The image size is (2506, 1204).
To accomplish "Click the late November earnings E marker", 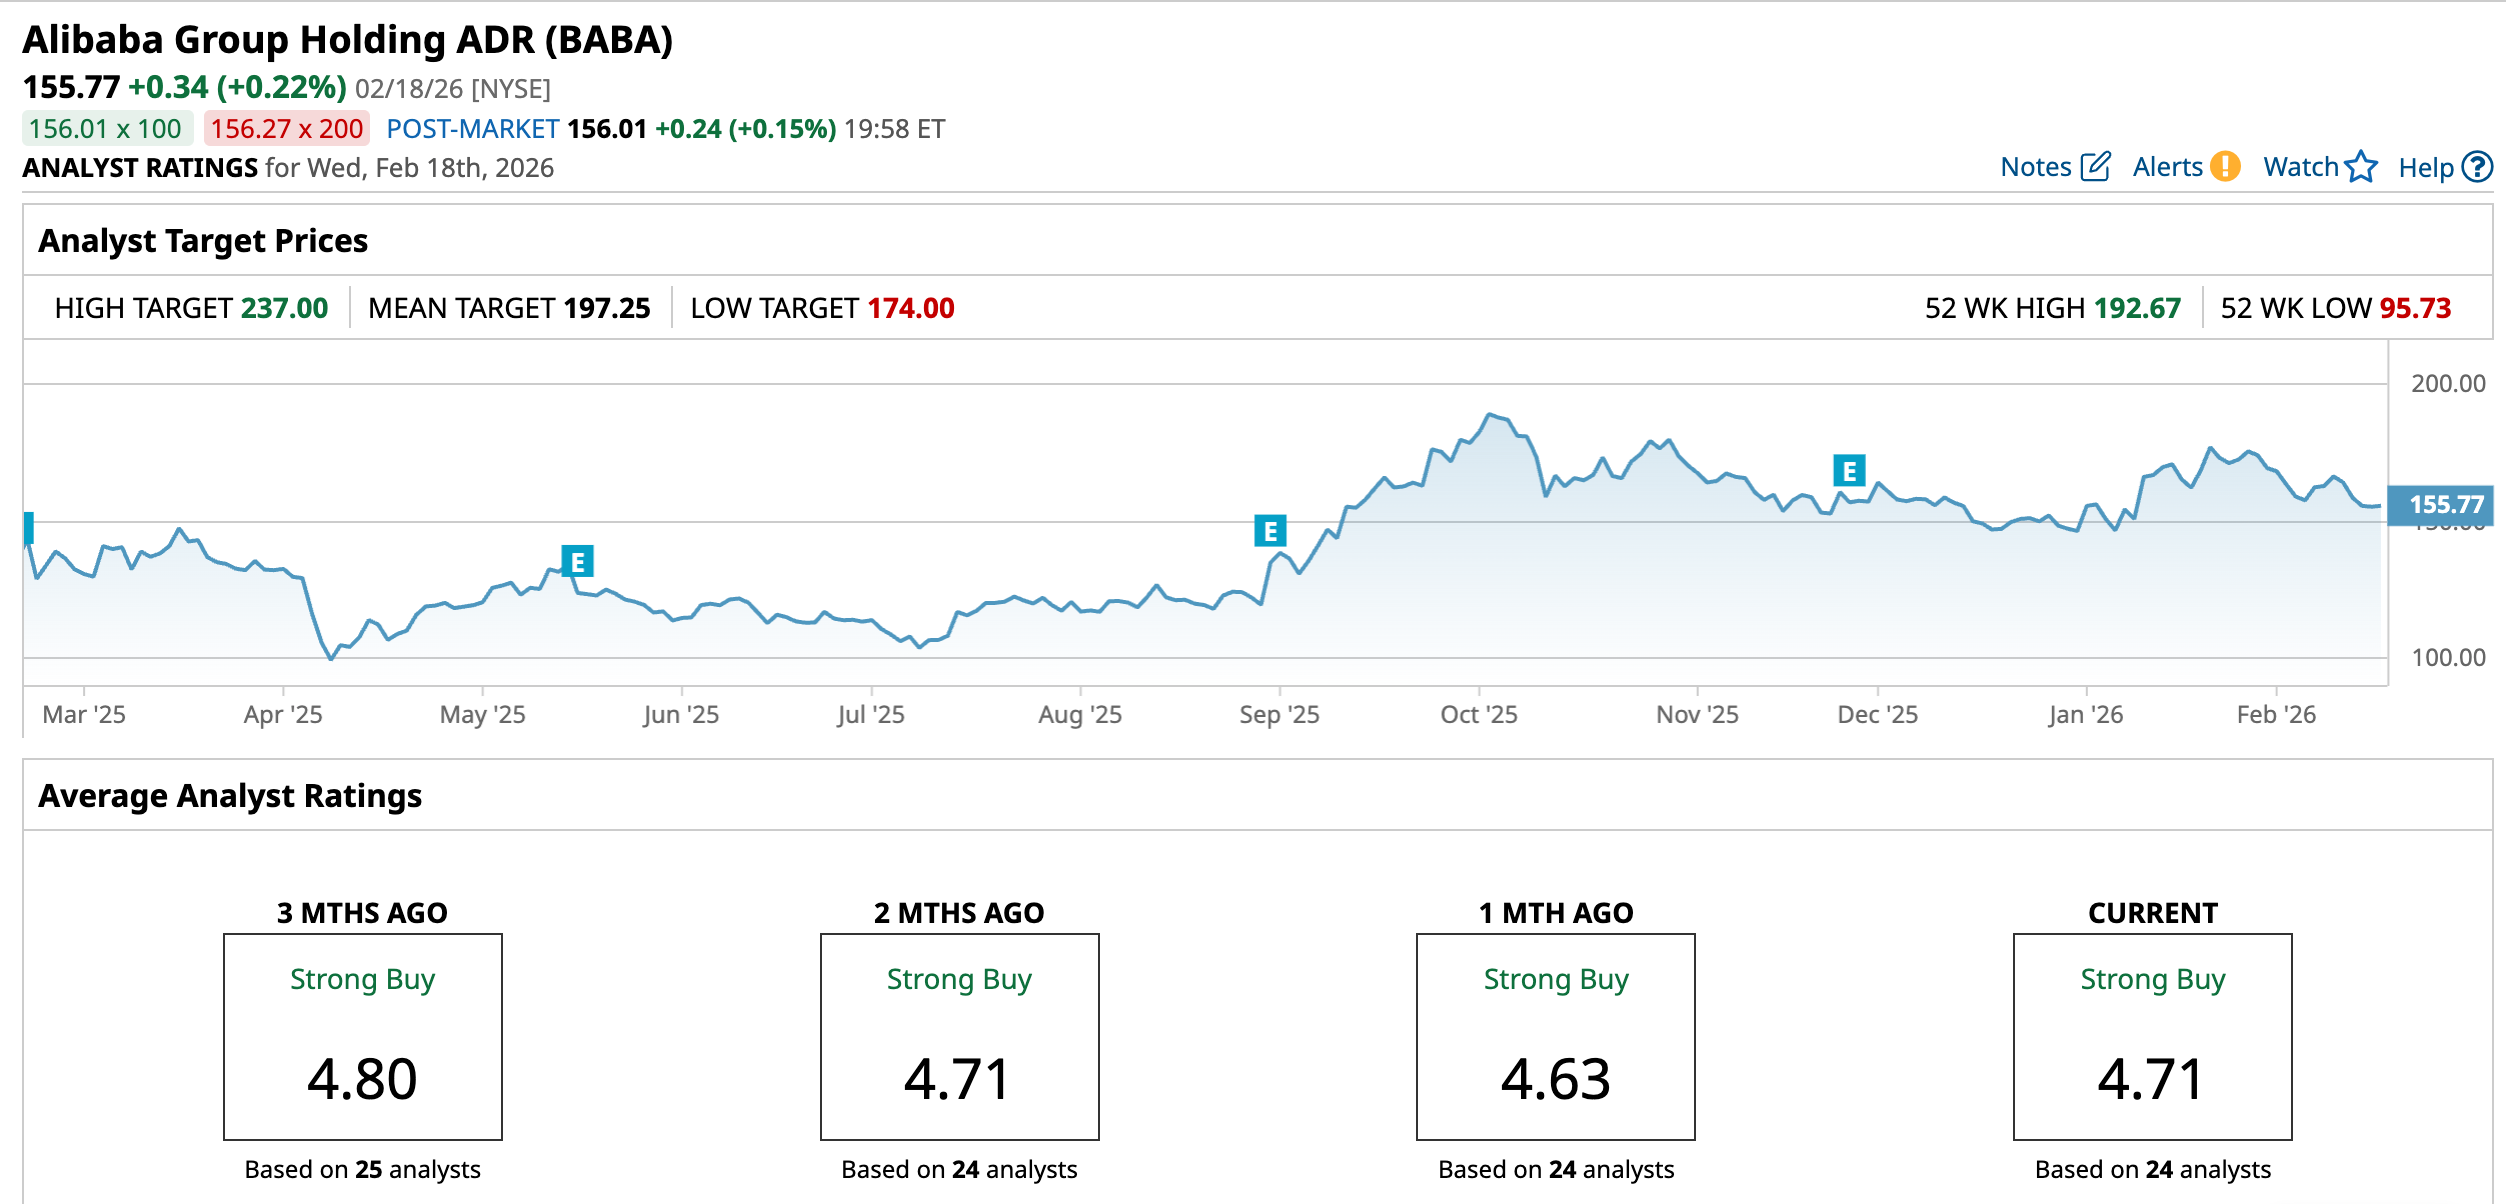I will point(1849,470).
